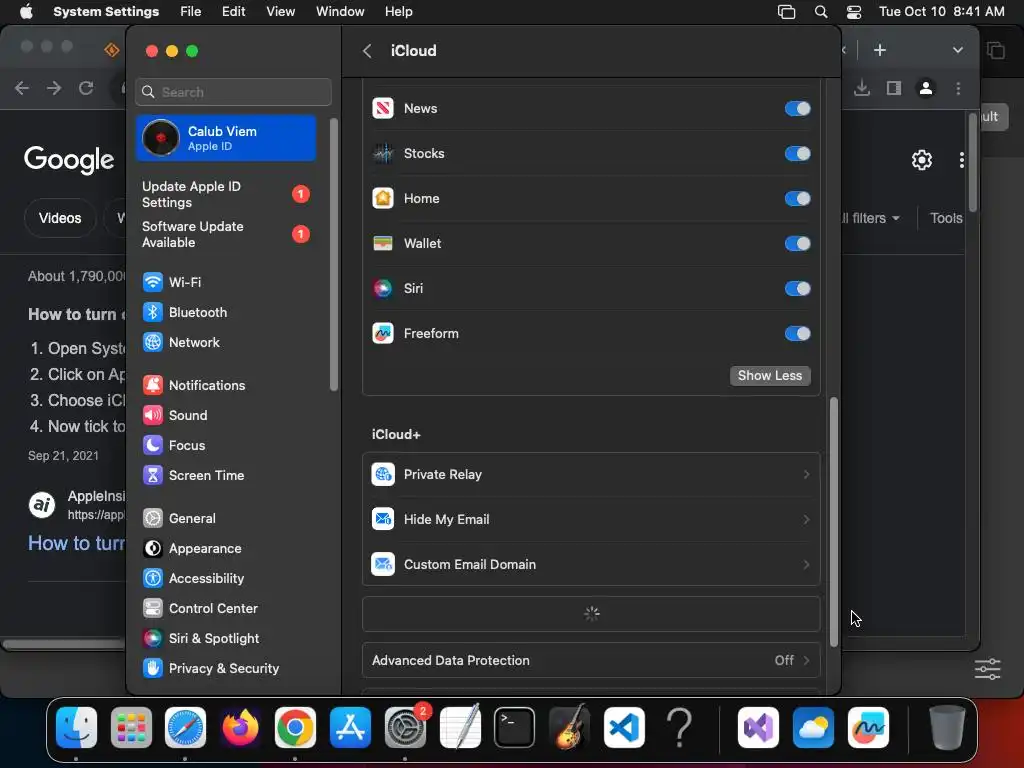Open the Edit menu
The width and height of the screenshot is (1024, 768).
pyautogui.click(x=233, y=12)
